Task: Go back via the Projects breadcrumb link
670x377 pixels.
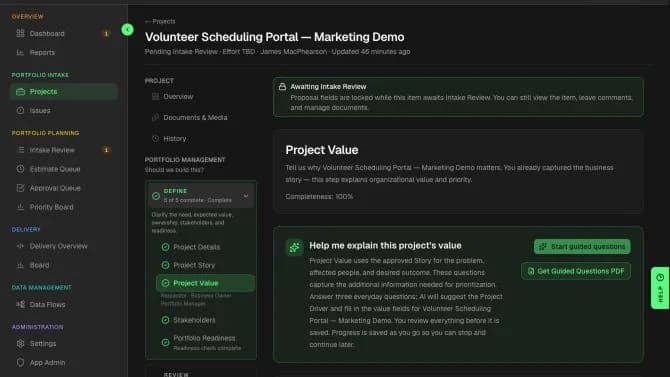Action: (x=160, y=21)
